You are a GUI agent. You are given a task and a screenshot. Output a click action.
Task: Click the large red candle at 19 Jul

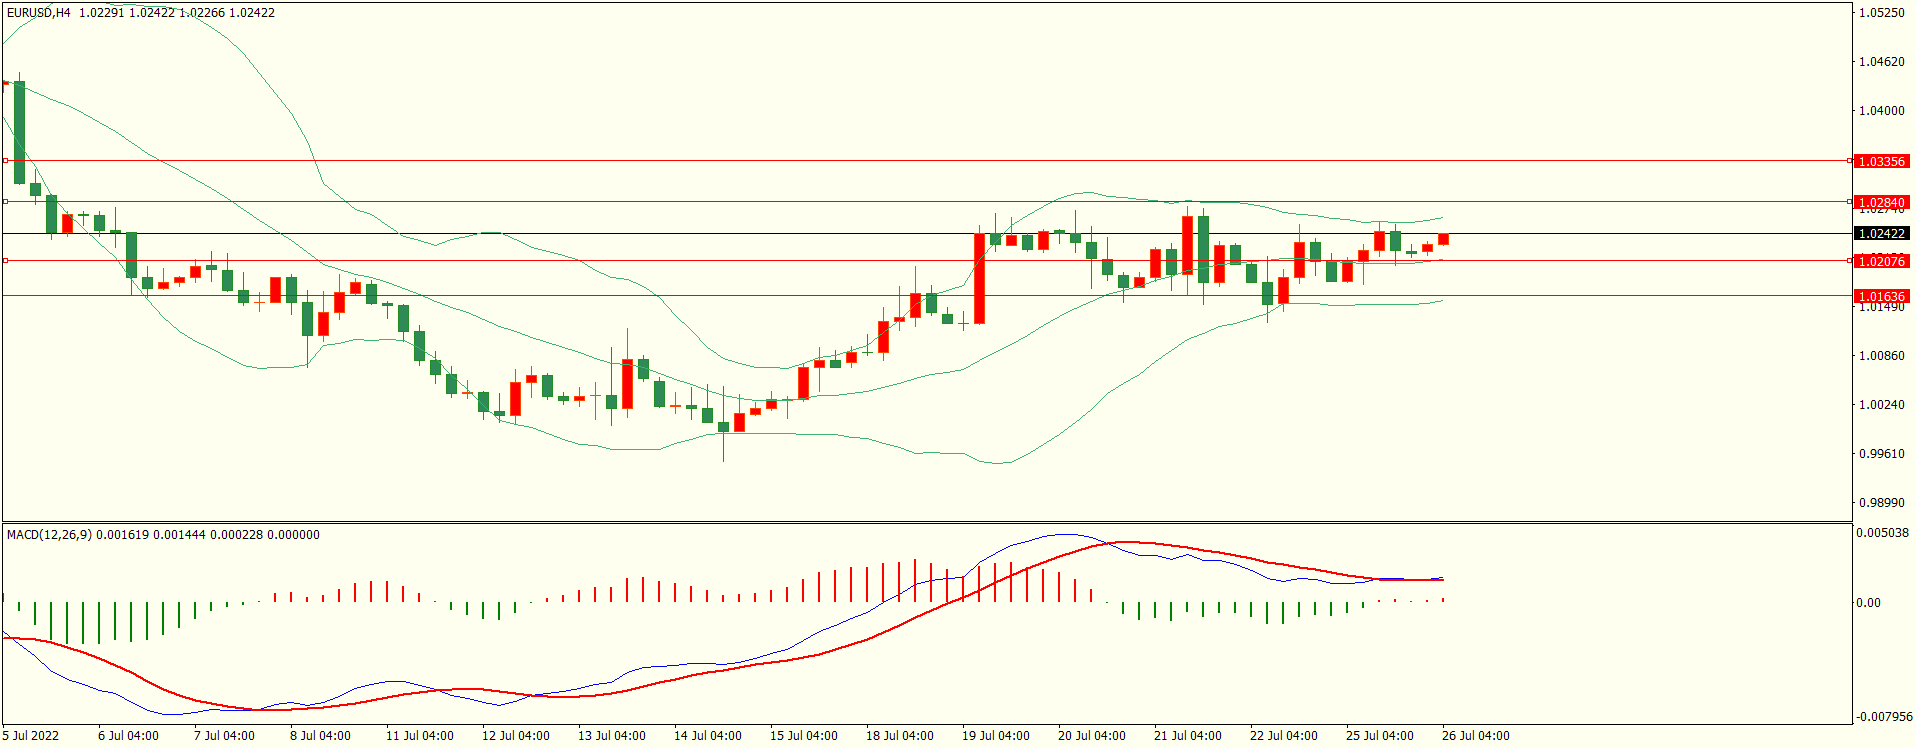[x=979, y=278]
